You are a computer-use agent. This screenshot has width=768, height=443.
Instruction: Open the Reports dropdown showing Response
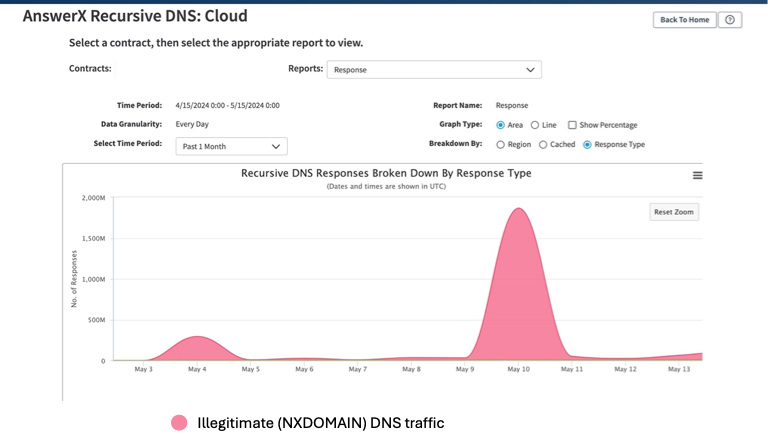pyautogui.click(x=433, y=70)
